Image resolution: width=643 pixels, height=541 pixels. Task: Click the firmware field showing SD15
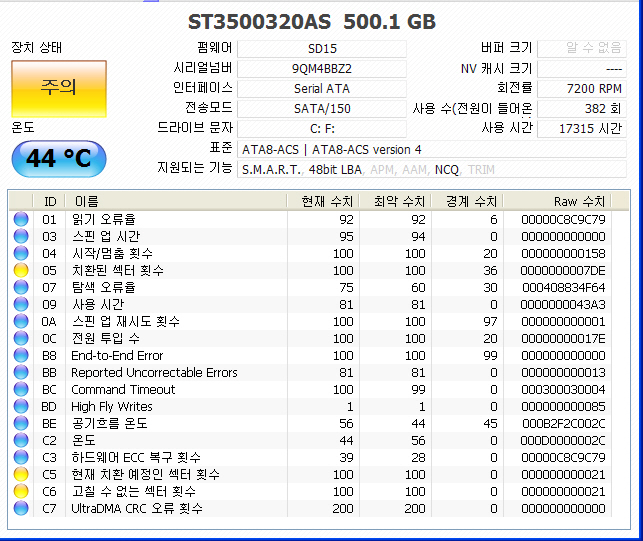[322, 49]
